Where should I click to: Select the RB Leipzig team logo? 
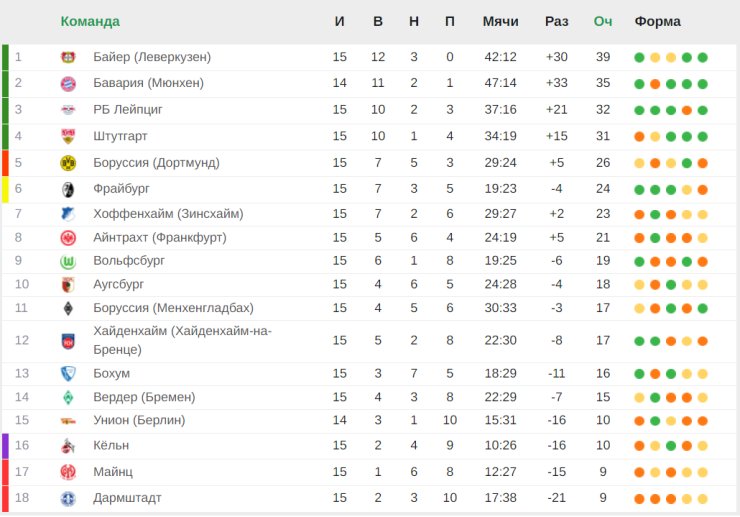[68, 110]
